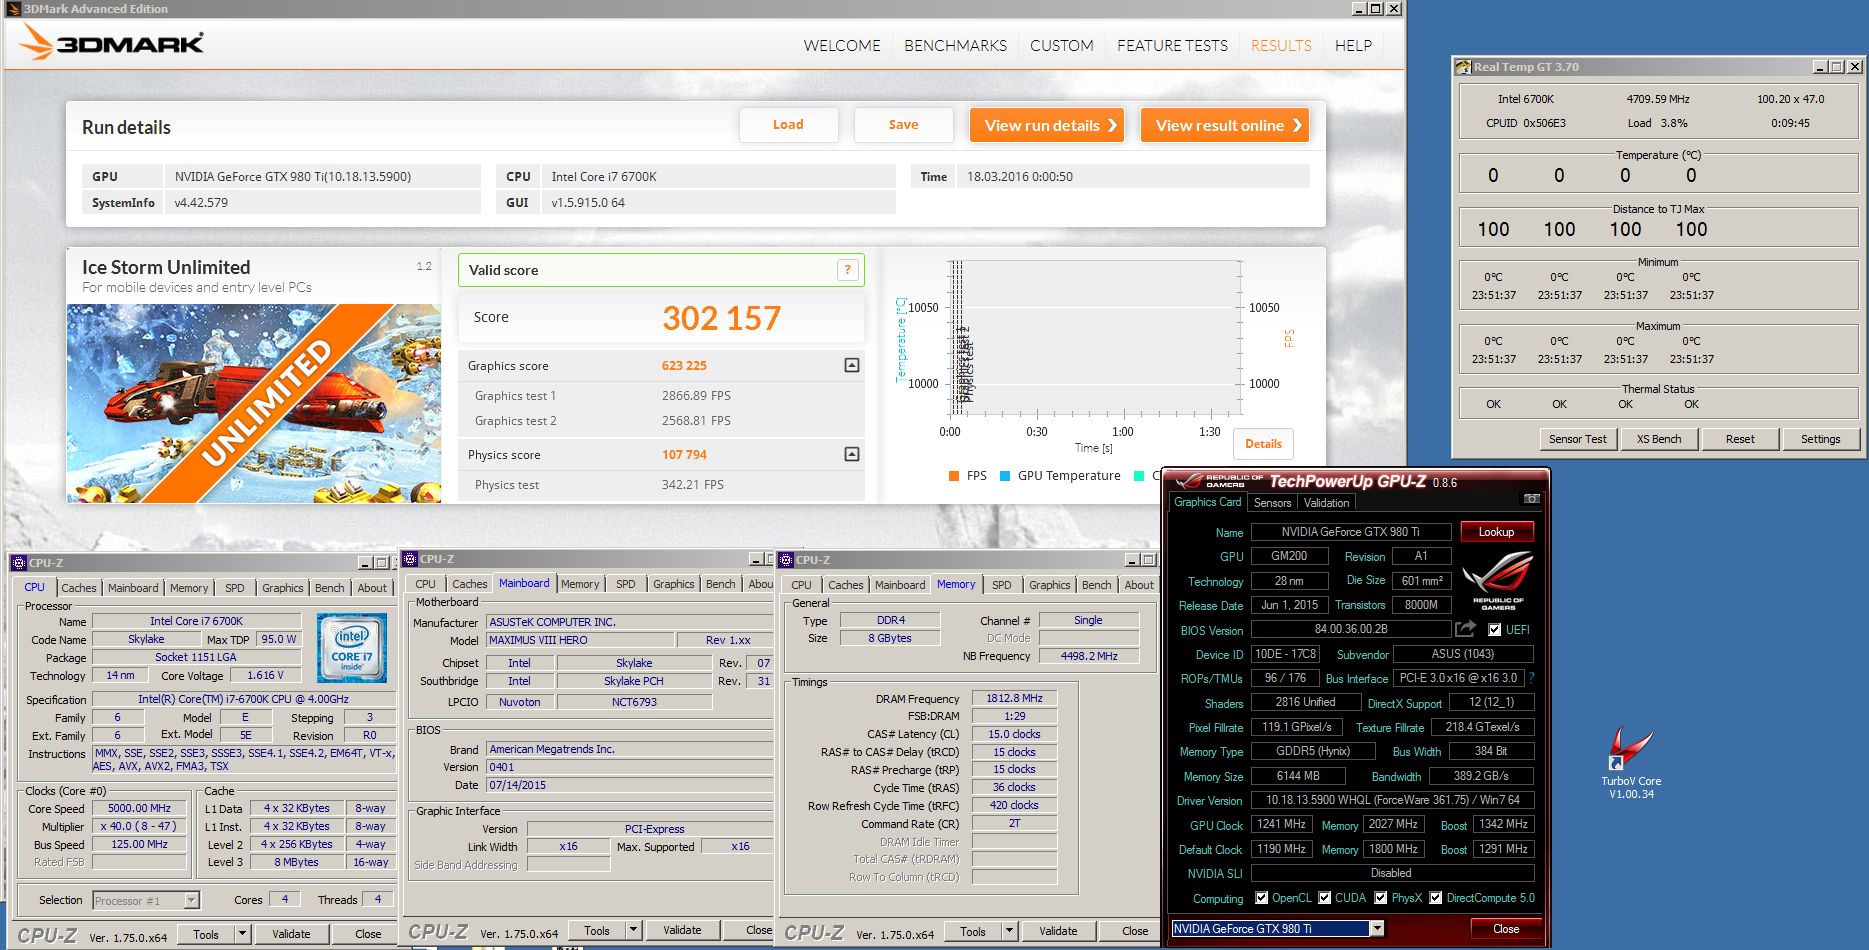Click View run details button
Image resolution: width=1869 pixels, height=950 pixels.
(1047, 125)
